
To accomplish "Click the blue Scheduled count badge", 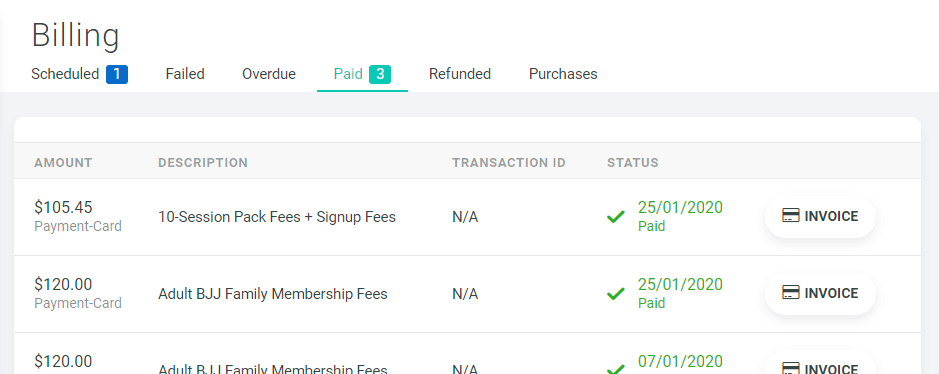I will pyautogui.click(x=117, y=74).
